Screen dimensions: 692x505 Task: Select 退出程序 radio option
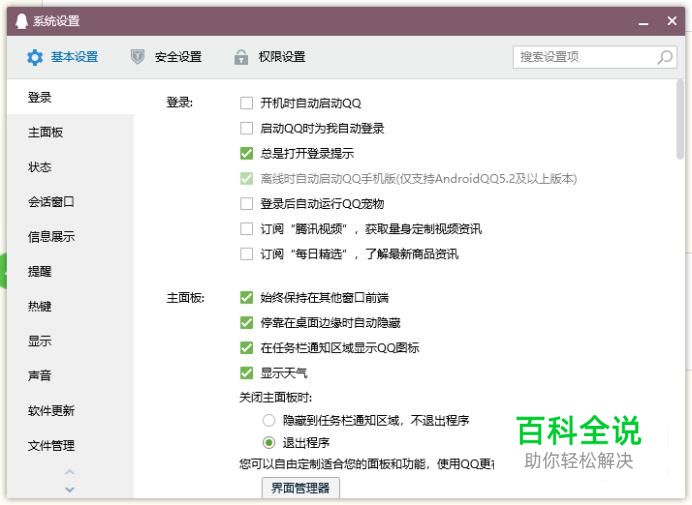[269, 442]
